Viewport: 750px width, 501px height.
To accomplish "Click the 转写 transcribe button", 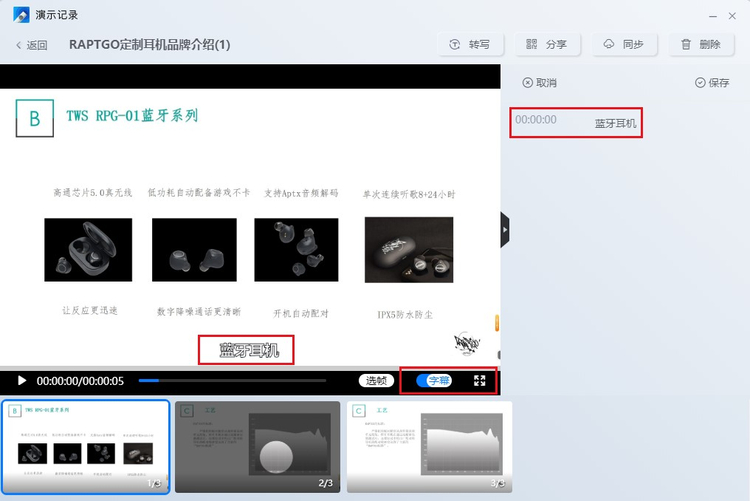I will pos(471,45).
